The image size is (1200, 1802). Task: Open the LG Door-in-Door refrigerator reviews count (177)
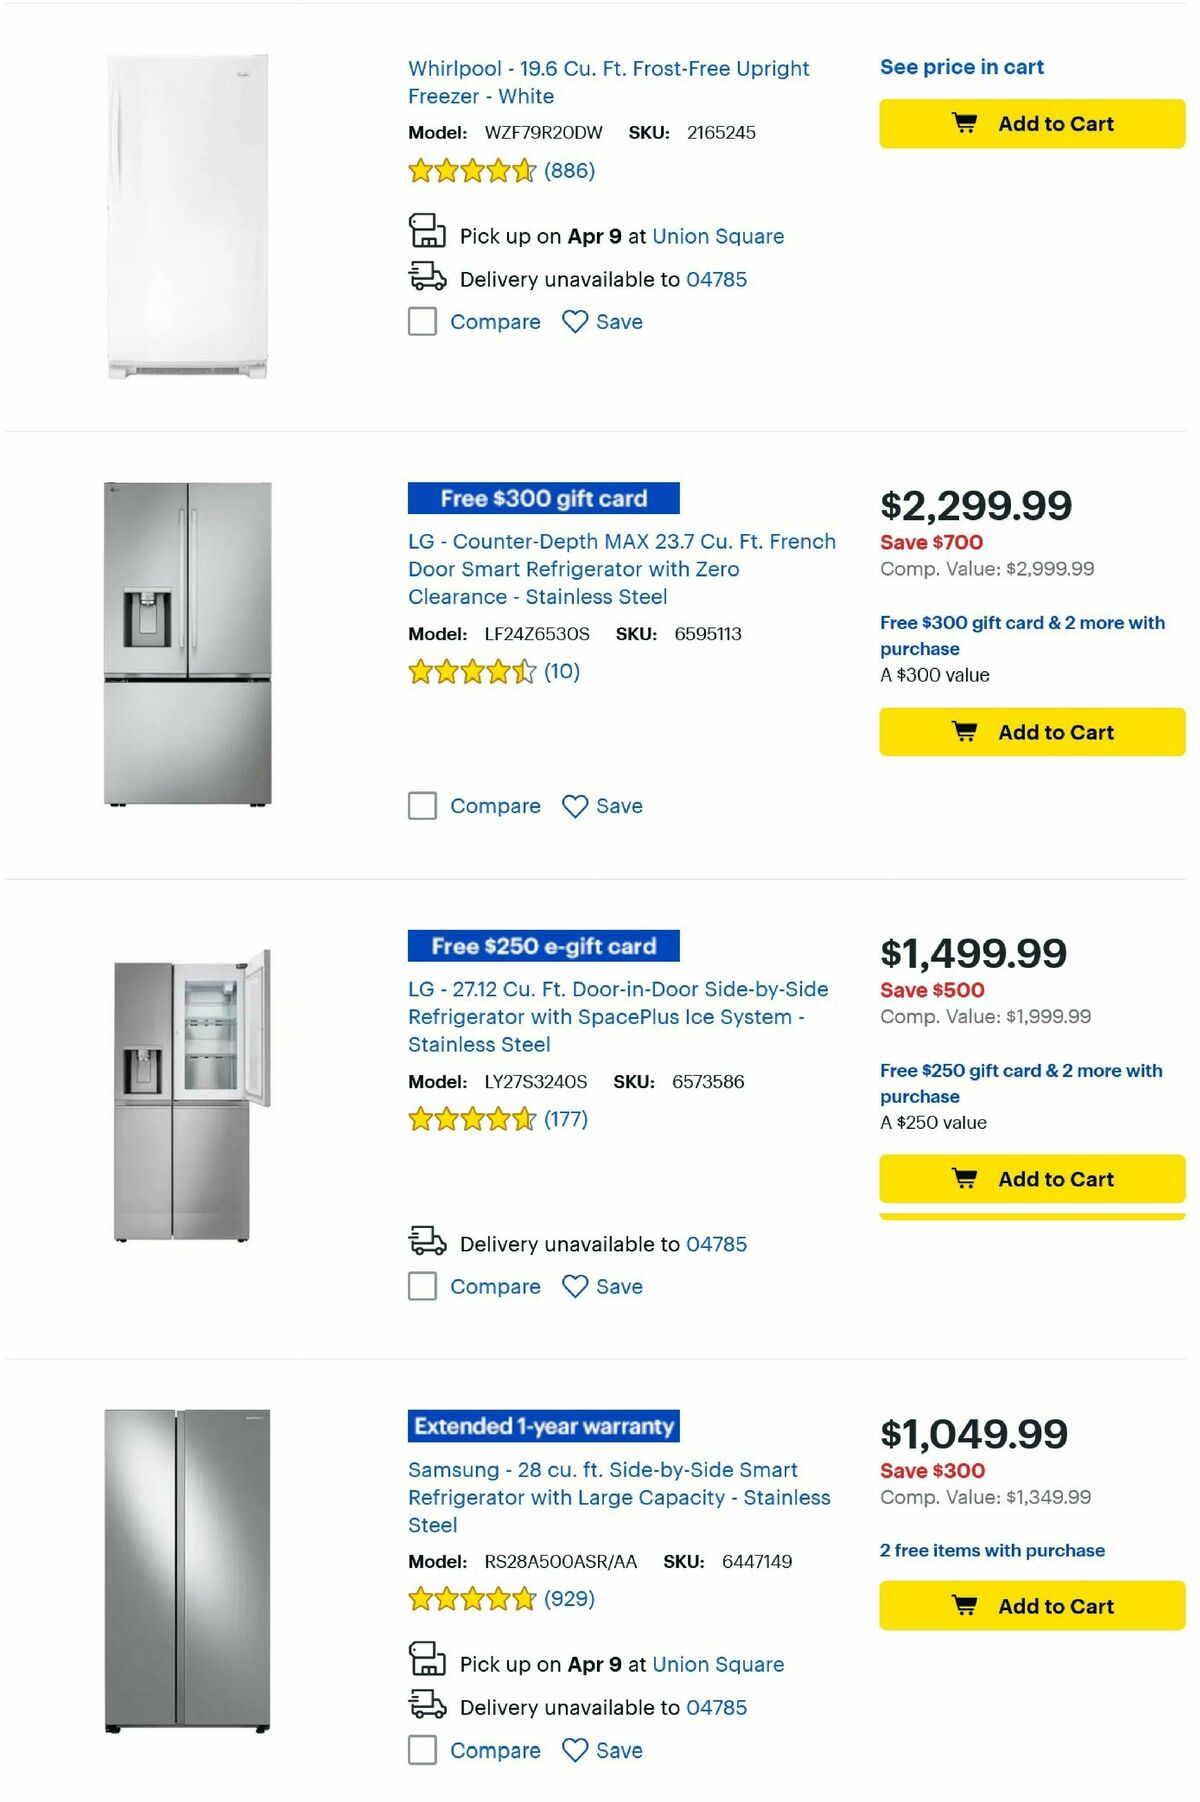tap(567, 1118)
